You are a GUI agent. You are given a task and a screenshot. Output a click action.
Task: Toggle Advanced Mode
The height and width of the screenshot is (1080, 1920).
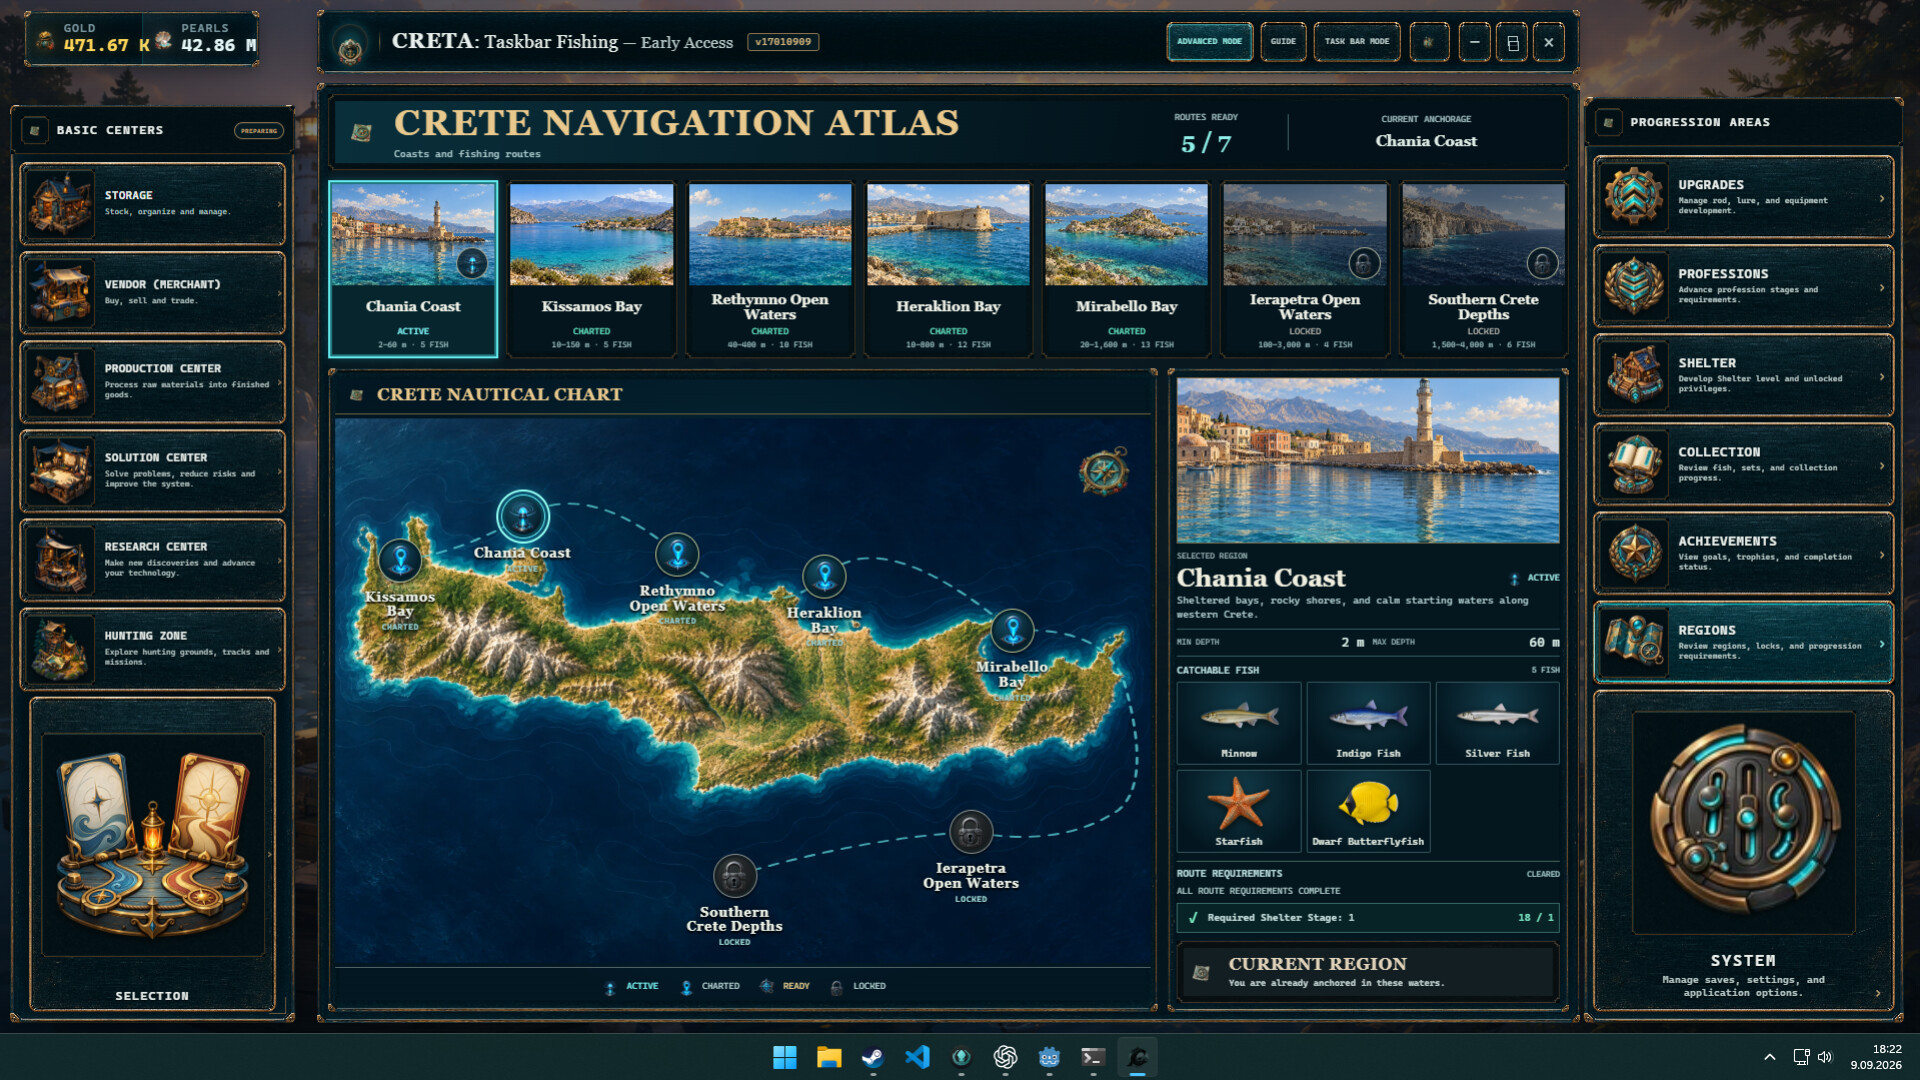1209,42
